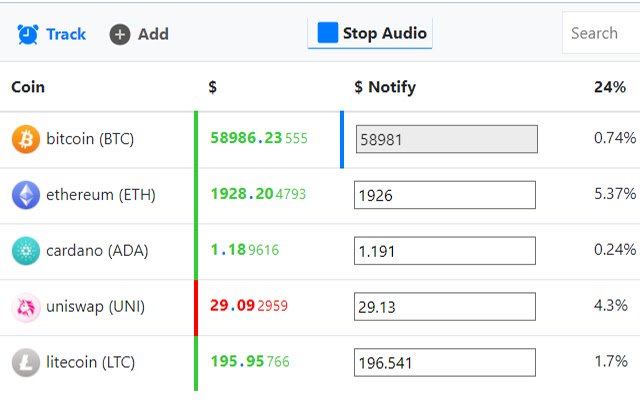Click the $ Notify column header
The width and height of the screenshot is (640, 400).
[x=385, y=87]
